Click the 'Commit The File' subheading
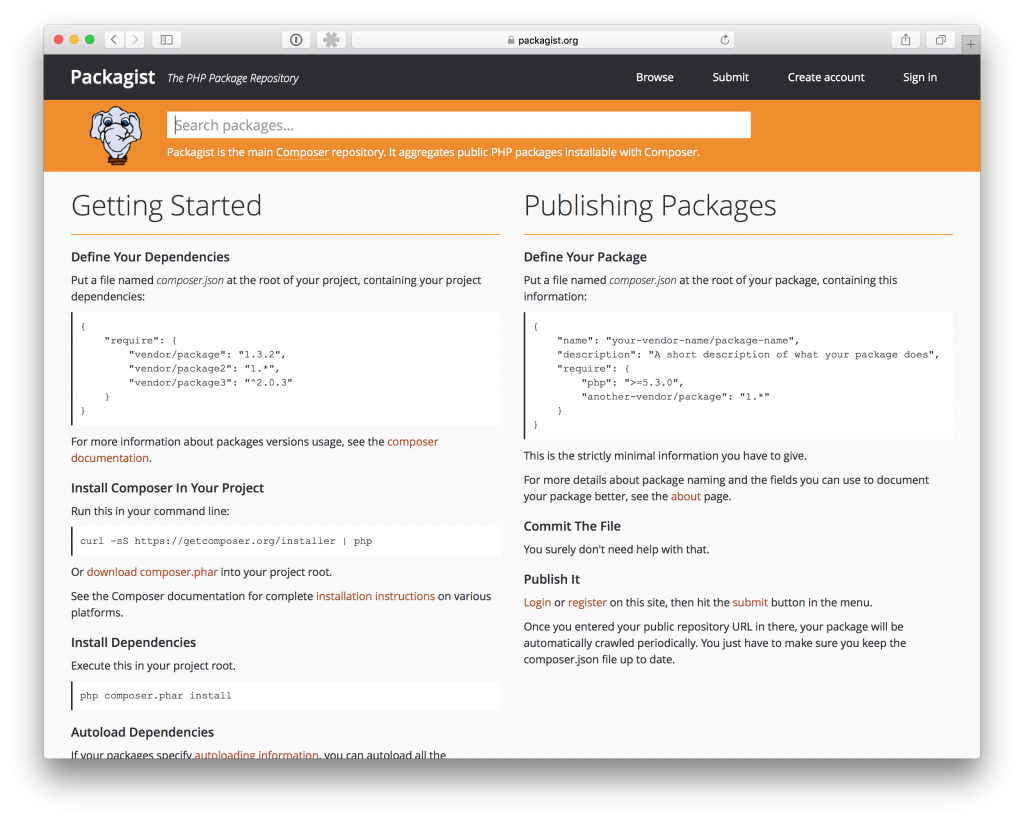 point(572,526)
